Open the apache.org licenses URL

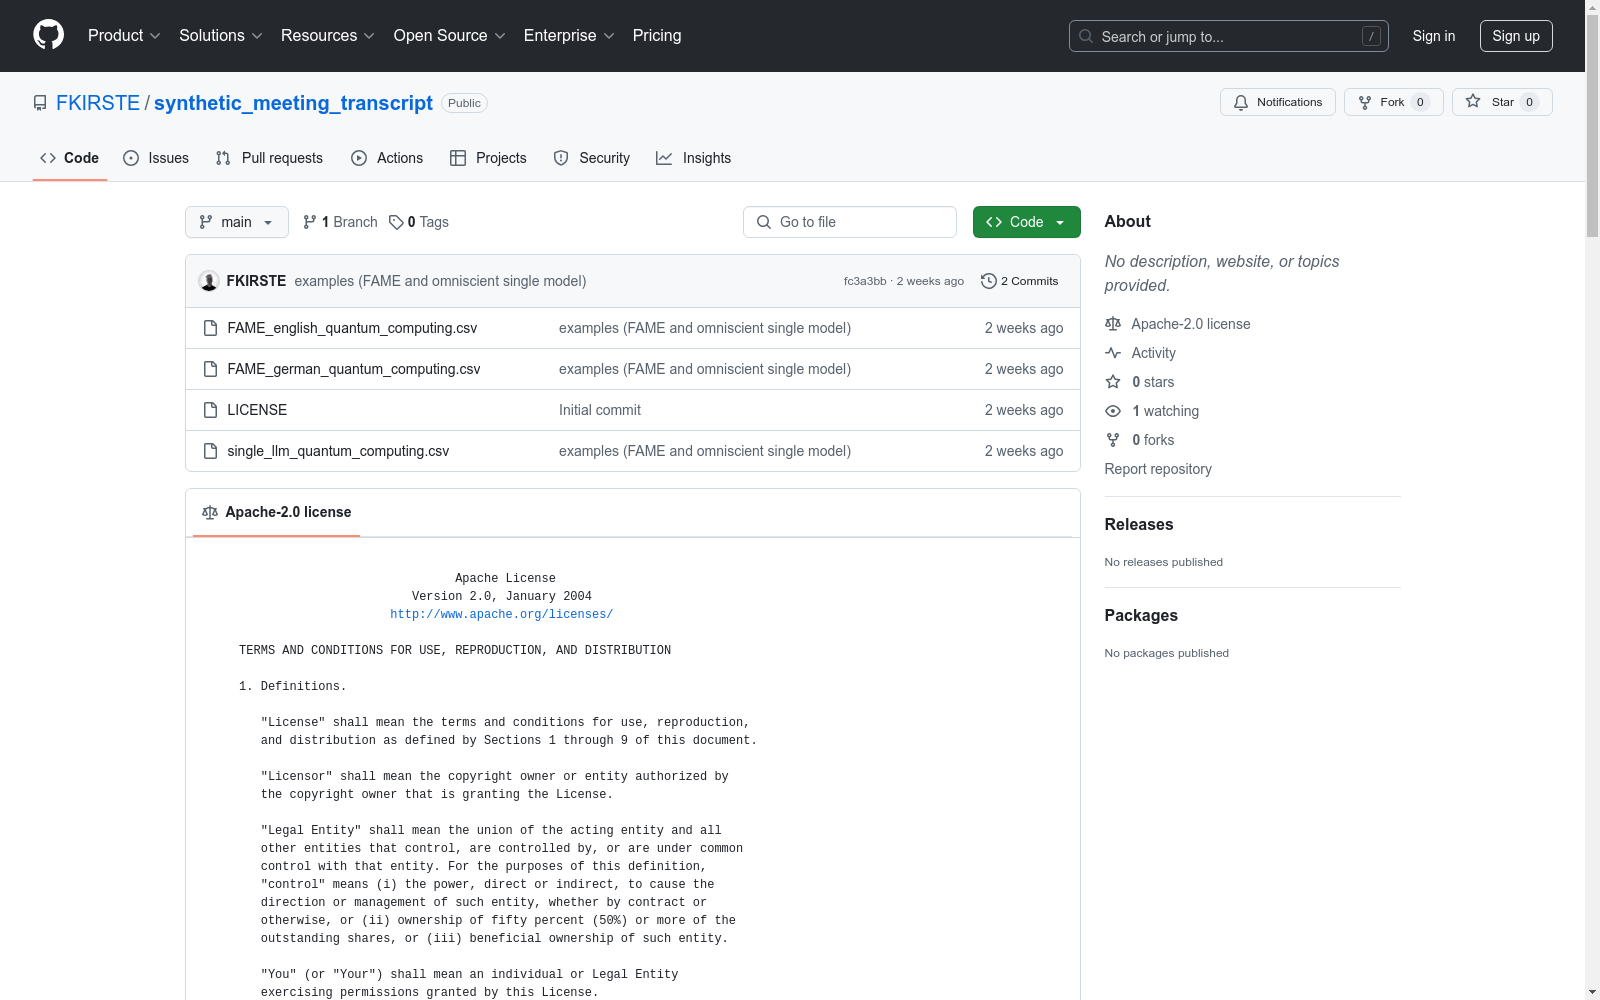pyautogui.click(x=502, y=614)
